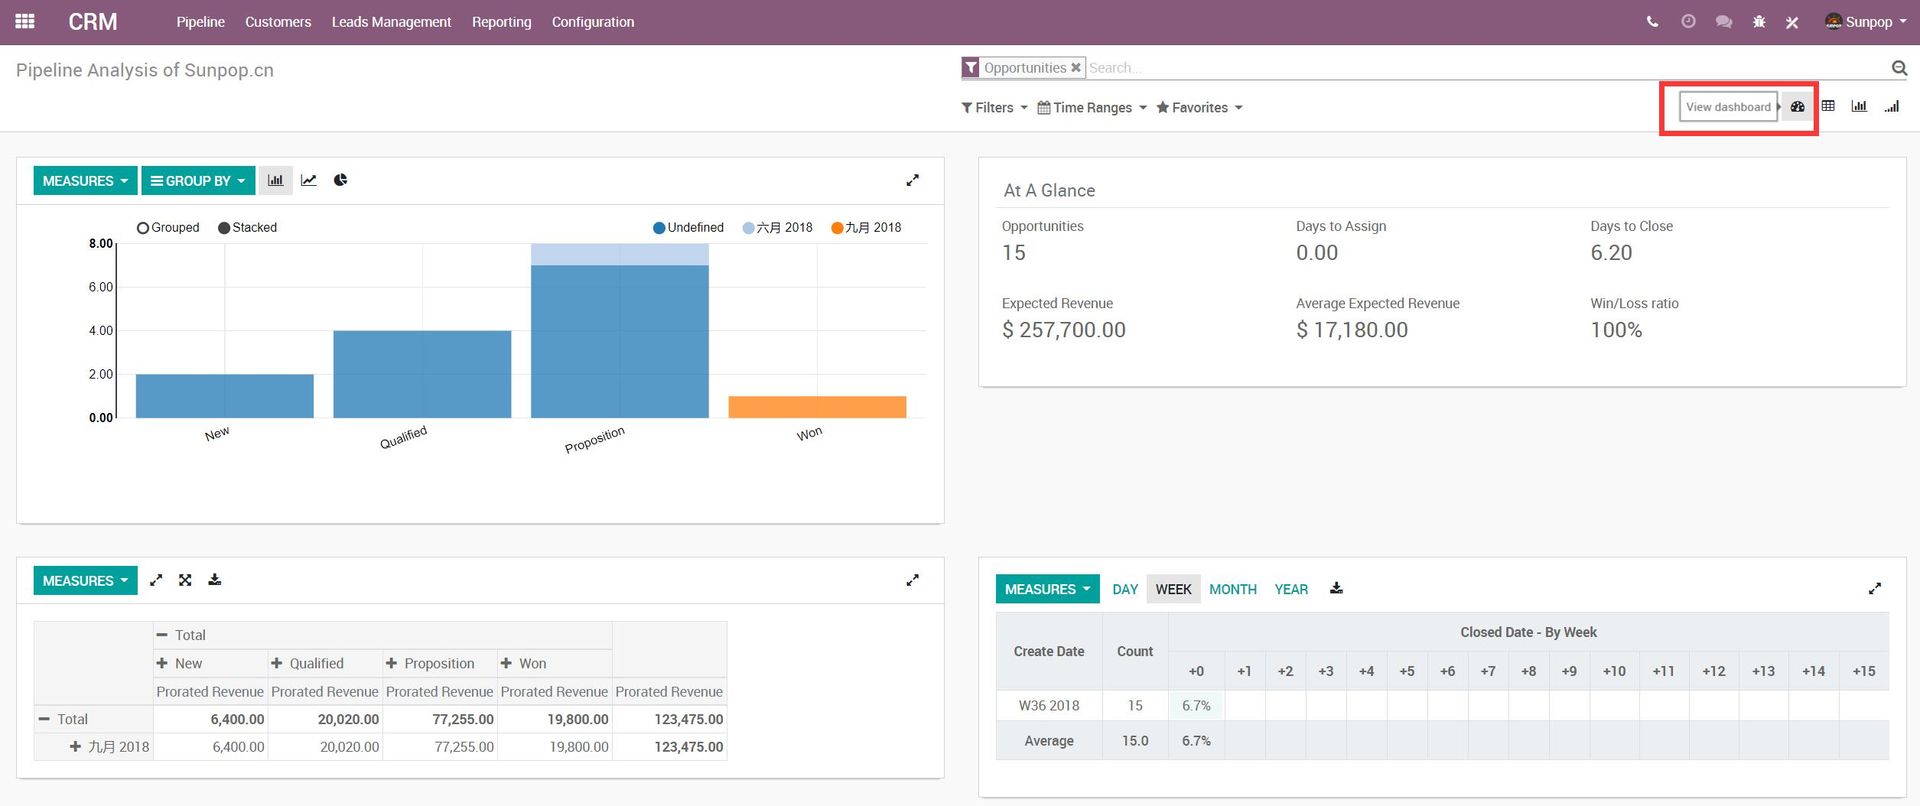Screen dimensions: 1920x806
Task: Download pivot table as spreadsheet
Action: [x=214, y=580]
